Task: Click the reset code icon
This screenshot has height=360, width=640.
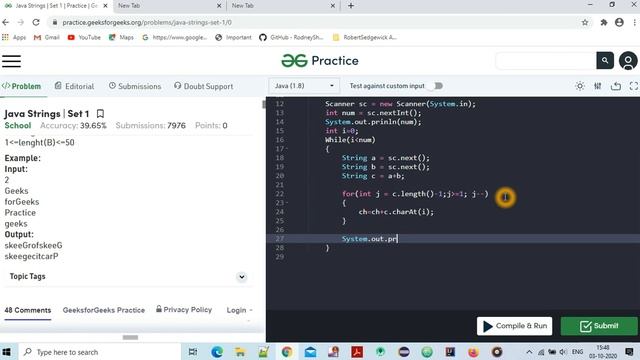Action: 616,86
